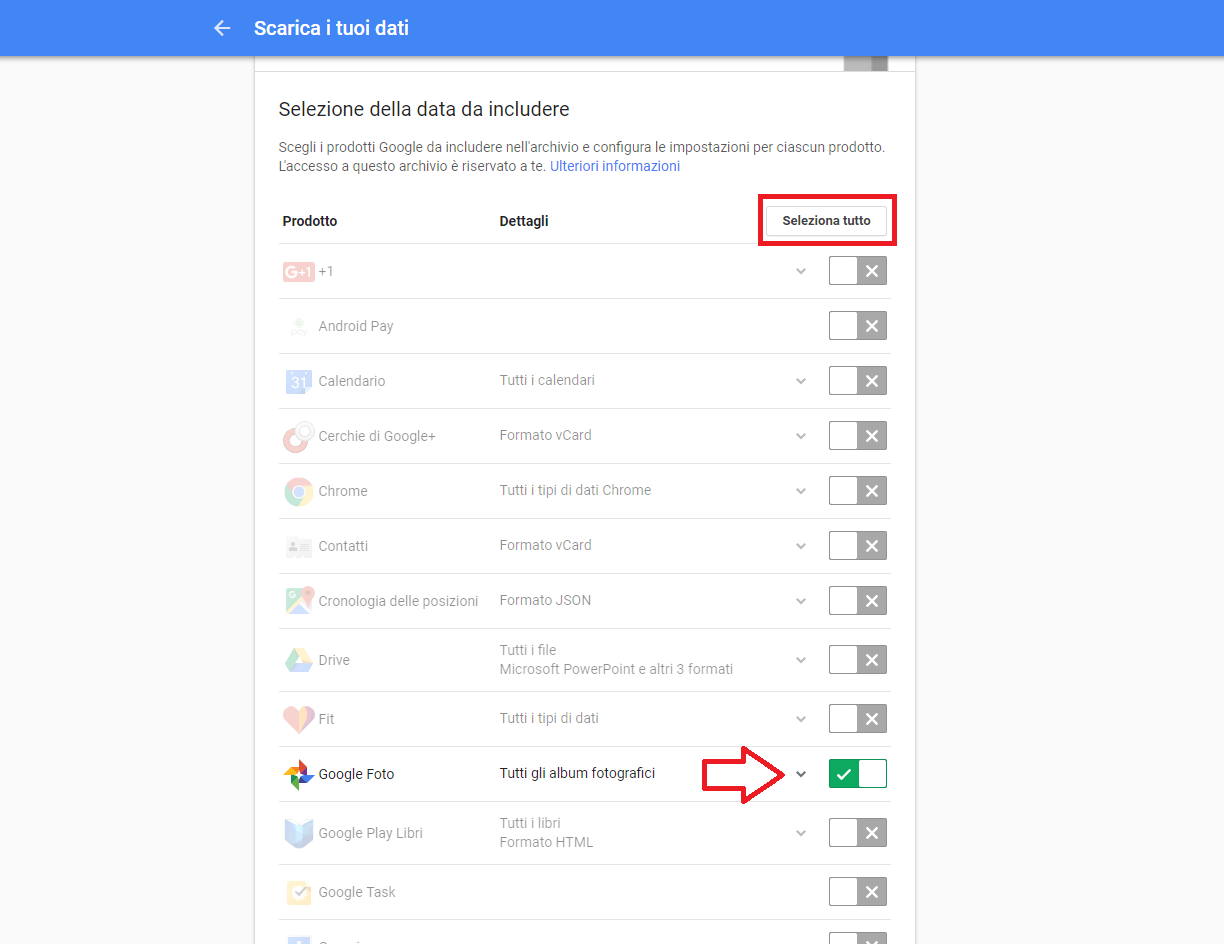Click the Google Foto pinwheel icon
The width and height of the screenshot is (1224, 944).
[298, 774]
